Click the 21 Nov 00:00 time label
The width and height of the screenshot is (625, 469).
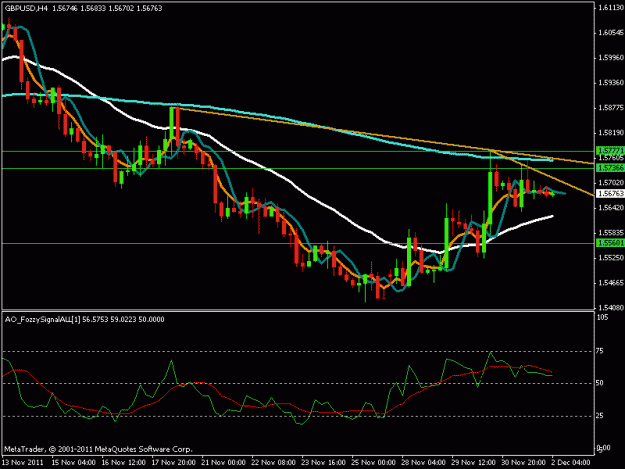click(224, 463)
